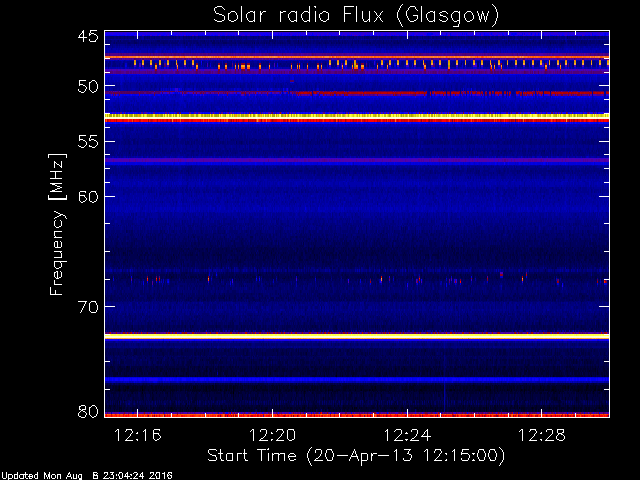Click the 'Updated Mon Aug 8 23:04:24 2016' timestamp
Image resolution: width=640 pixels, height=480 pixels.
(87, 476)
